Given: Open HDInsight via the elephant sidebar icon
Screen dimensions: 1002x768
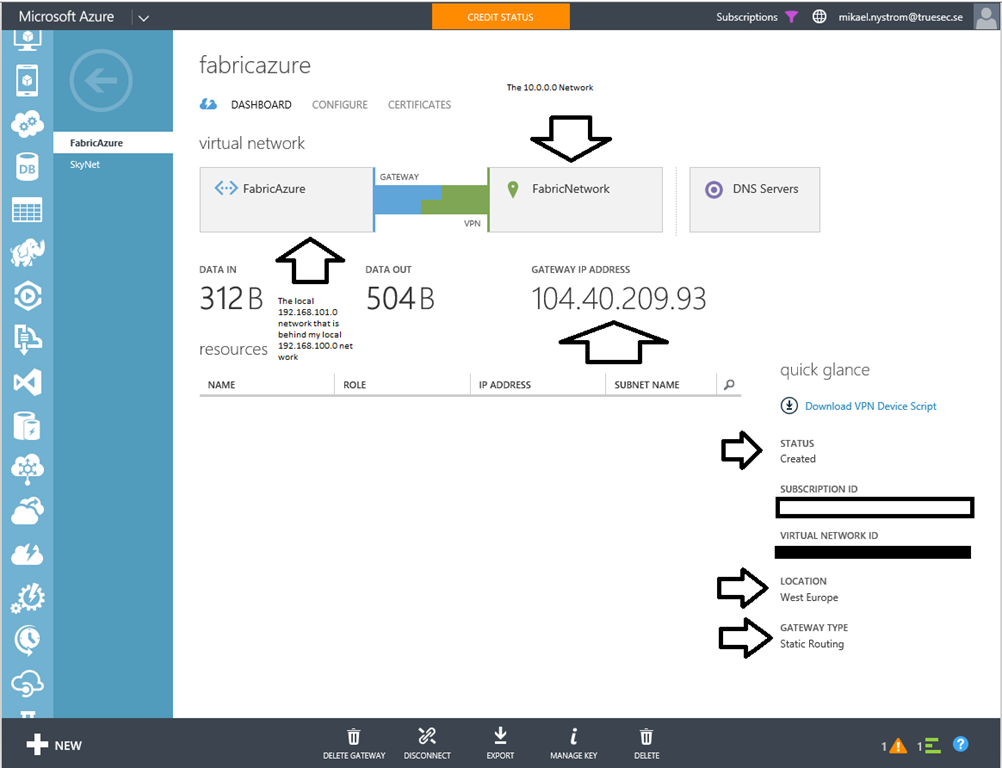Looking at the screenshot, I should 27,254.
